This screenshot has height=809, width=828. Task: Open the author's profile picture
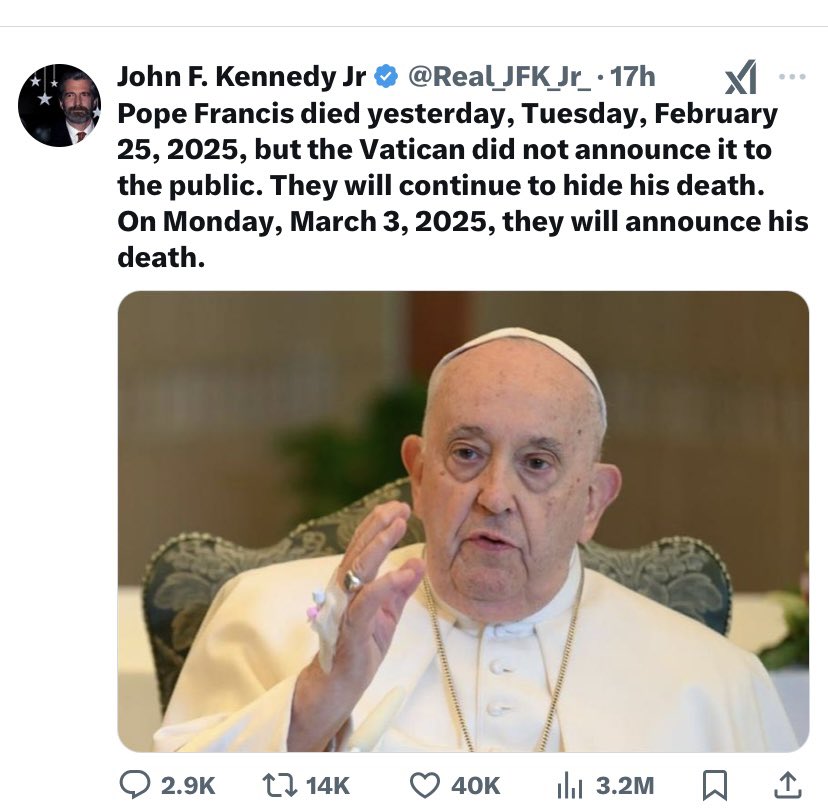[59, 105]
